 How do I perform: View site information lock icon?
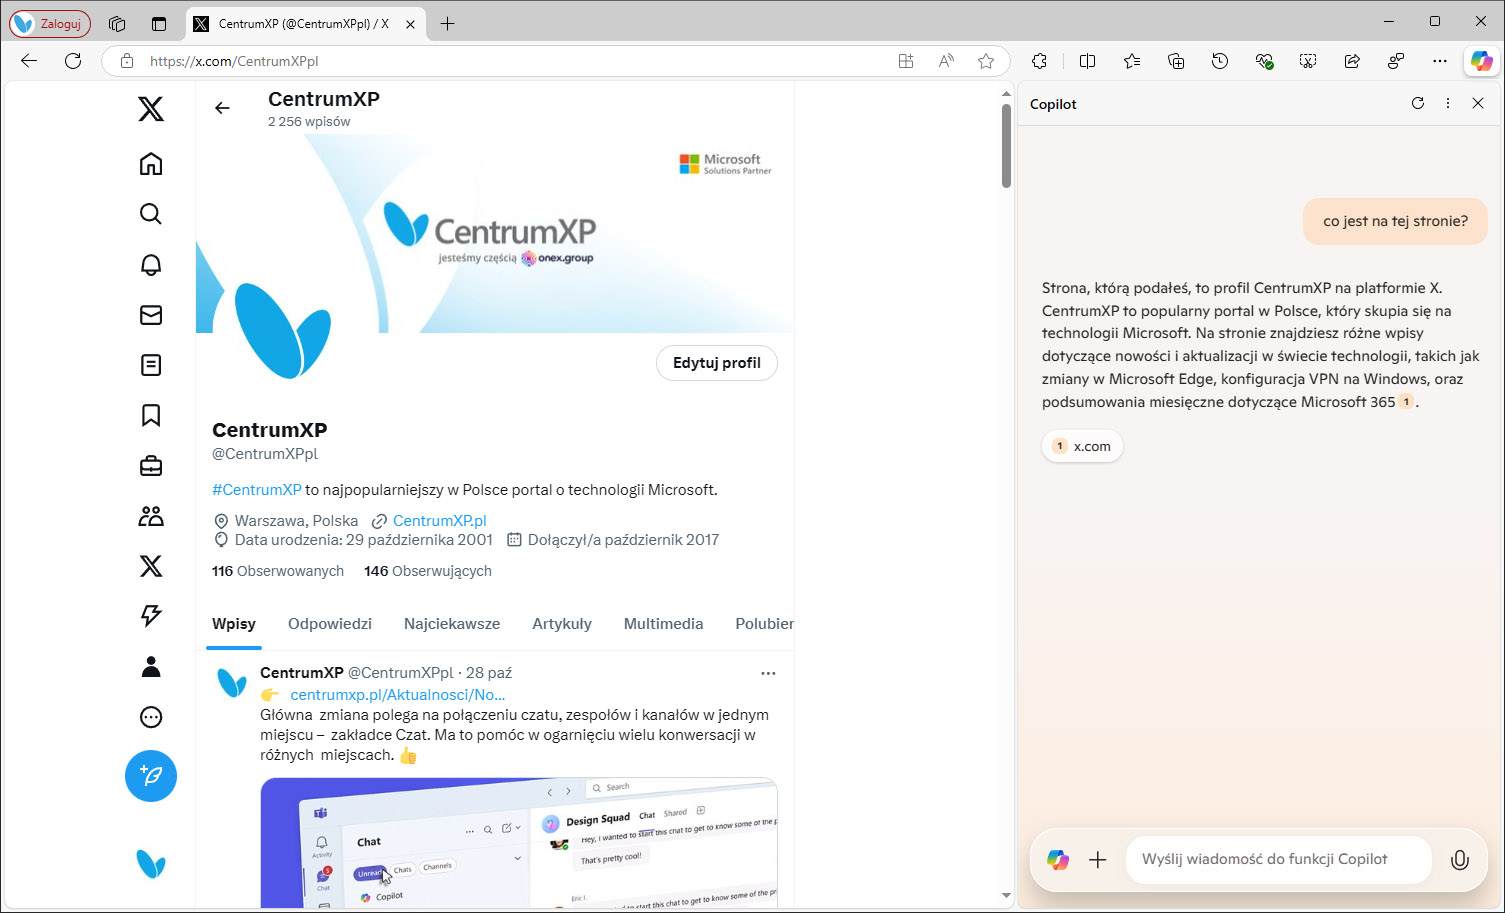127,61
